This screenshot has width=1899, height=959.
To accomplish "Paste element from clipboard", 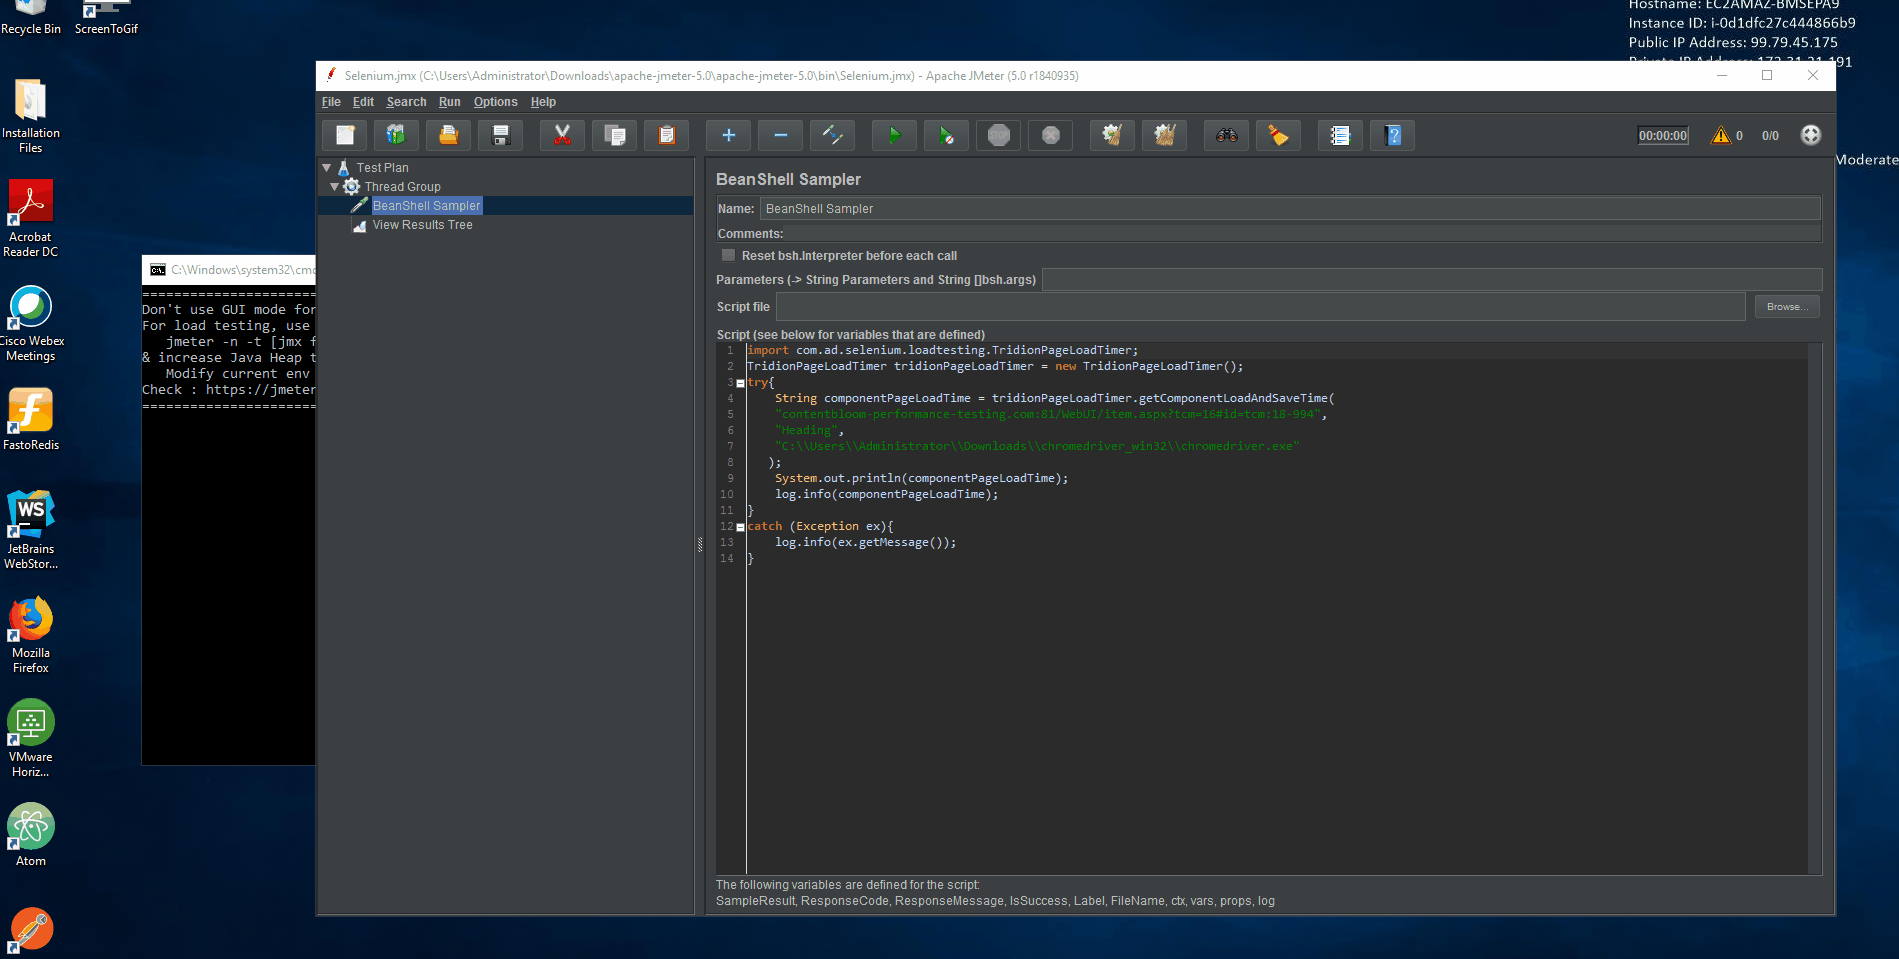I will coord(666,135).
